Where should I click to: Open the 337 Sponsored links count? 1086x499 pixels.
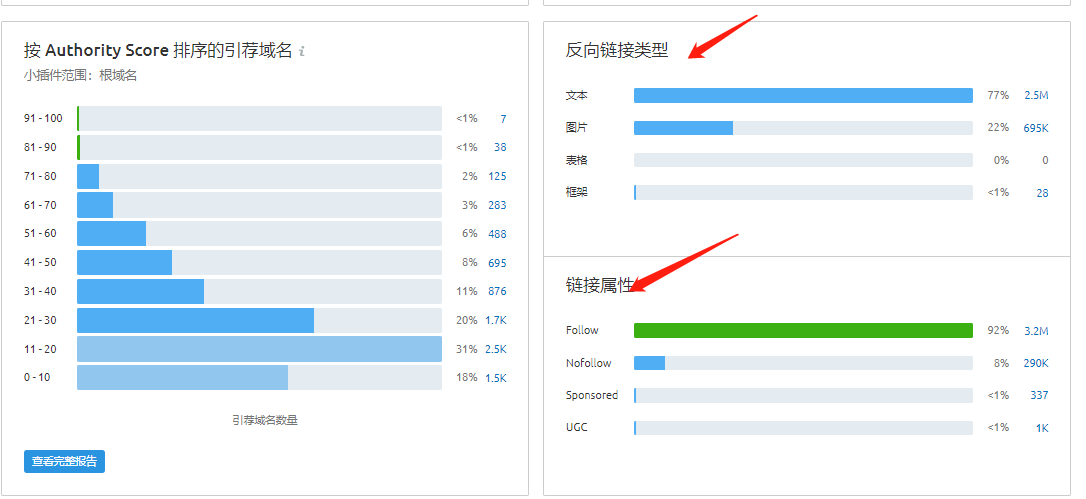(x=1039, y=396)
